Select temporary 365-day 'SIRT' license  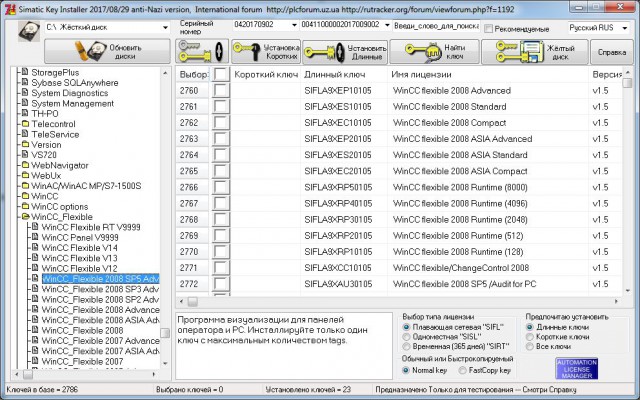tap(406, 347)
